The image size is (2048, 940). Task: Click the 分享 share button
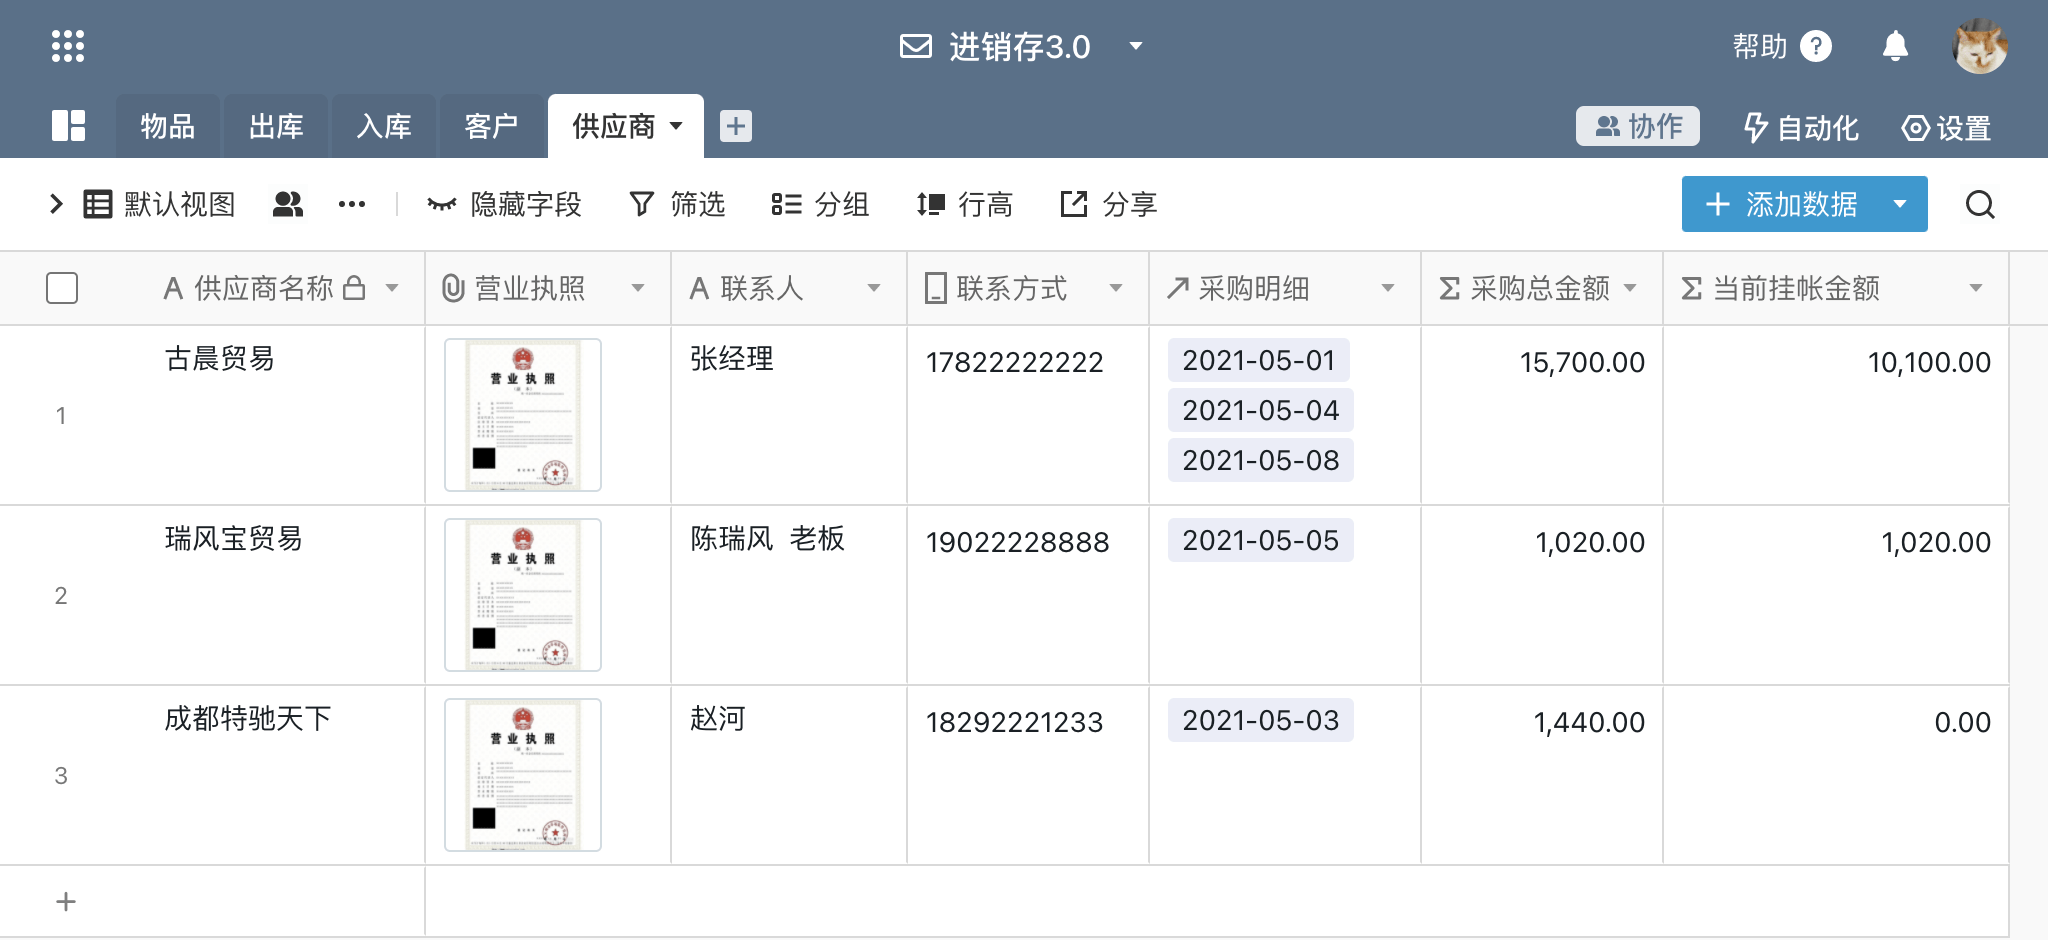[x=1109, y=205]
